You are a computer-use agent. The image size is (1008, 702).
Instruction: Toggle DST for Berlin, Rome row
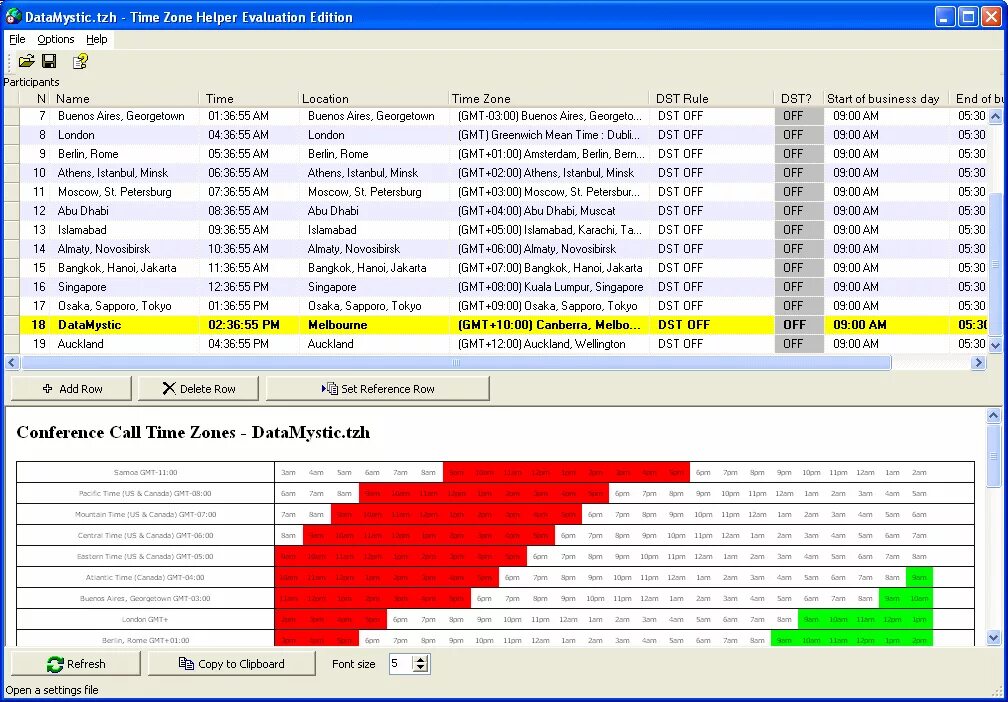[799, 154]
